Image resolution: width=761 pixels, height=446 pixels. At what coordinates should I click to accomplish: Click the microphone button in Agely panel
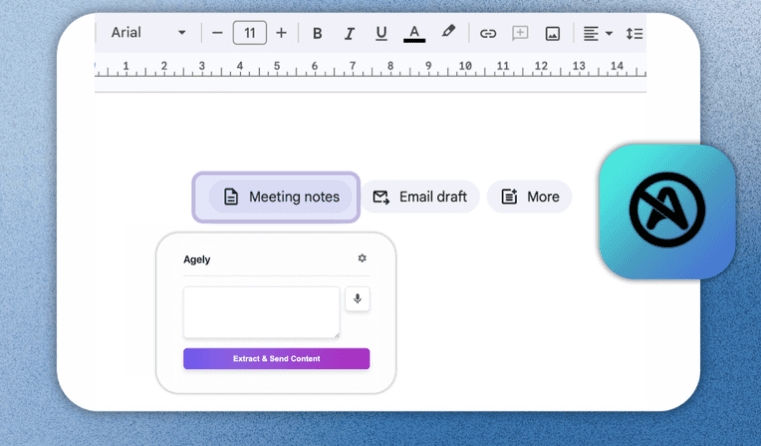[x=357, y=299]
